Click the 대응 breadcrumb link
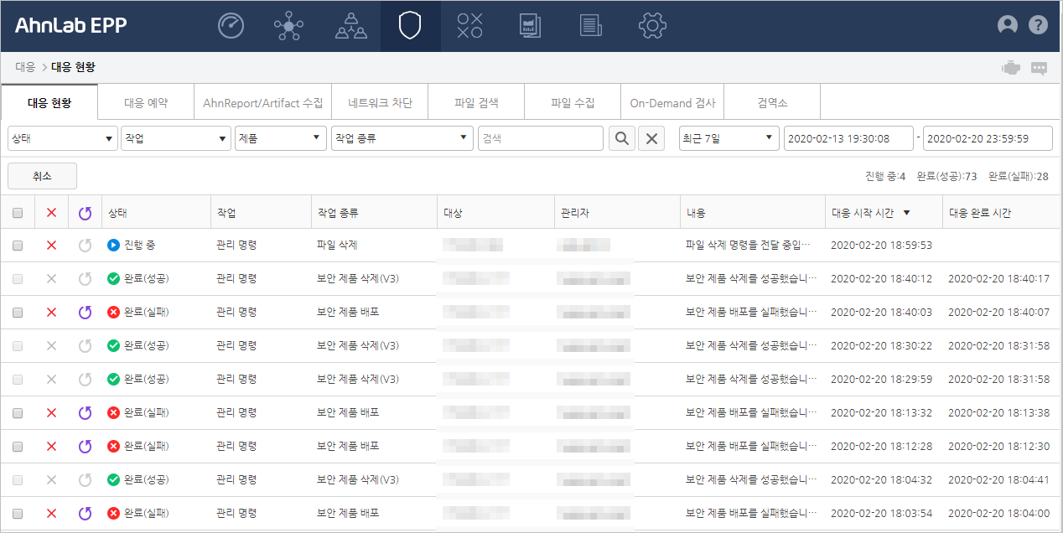 [25, 67]
